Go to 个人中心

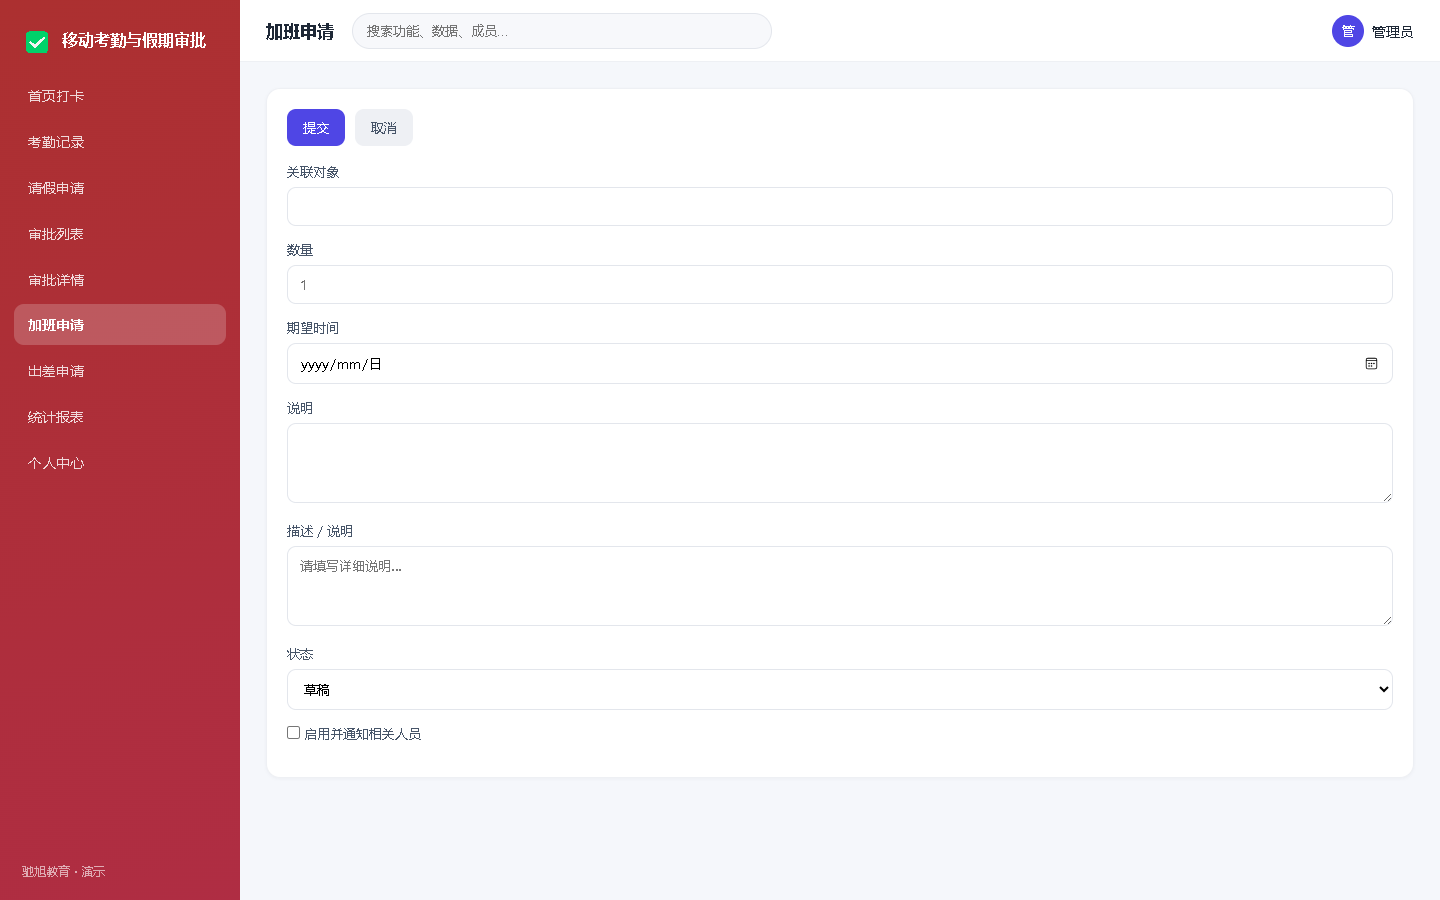120,463
